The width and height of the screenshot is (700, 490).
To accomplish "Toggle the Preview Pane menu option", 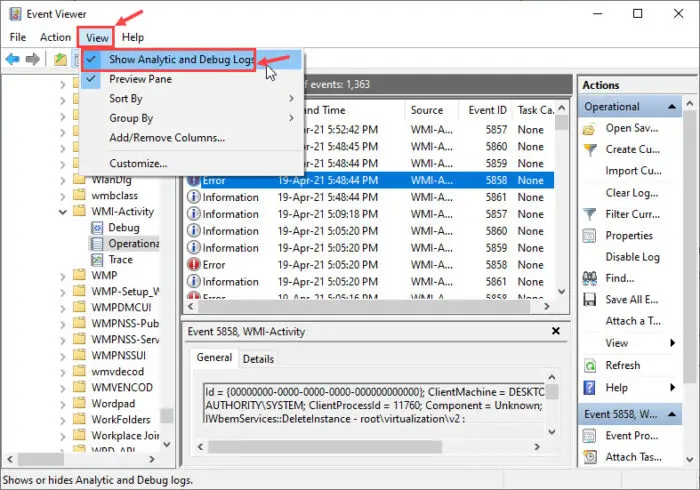I will tap(192, 79).
